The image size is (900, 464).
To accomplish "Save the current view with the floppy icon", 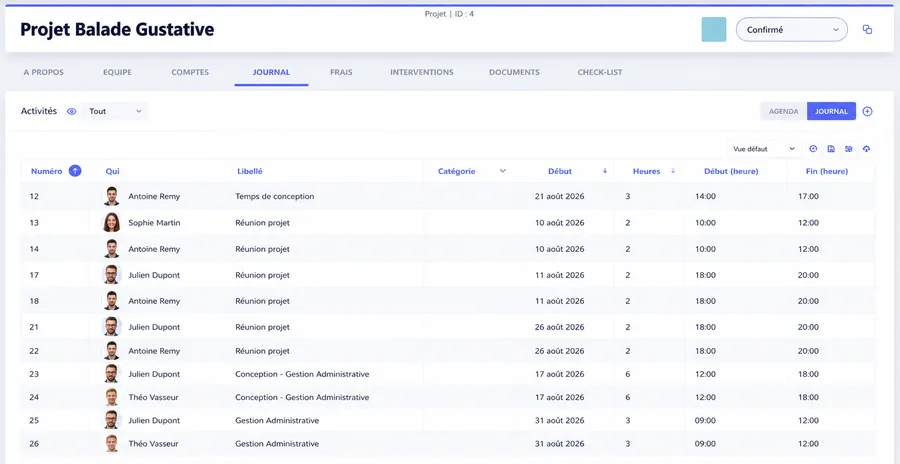I will (x=831, y=149).
